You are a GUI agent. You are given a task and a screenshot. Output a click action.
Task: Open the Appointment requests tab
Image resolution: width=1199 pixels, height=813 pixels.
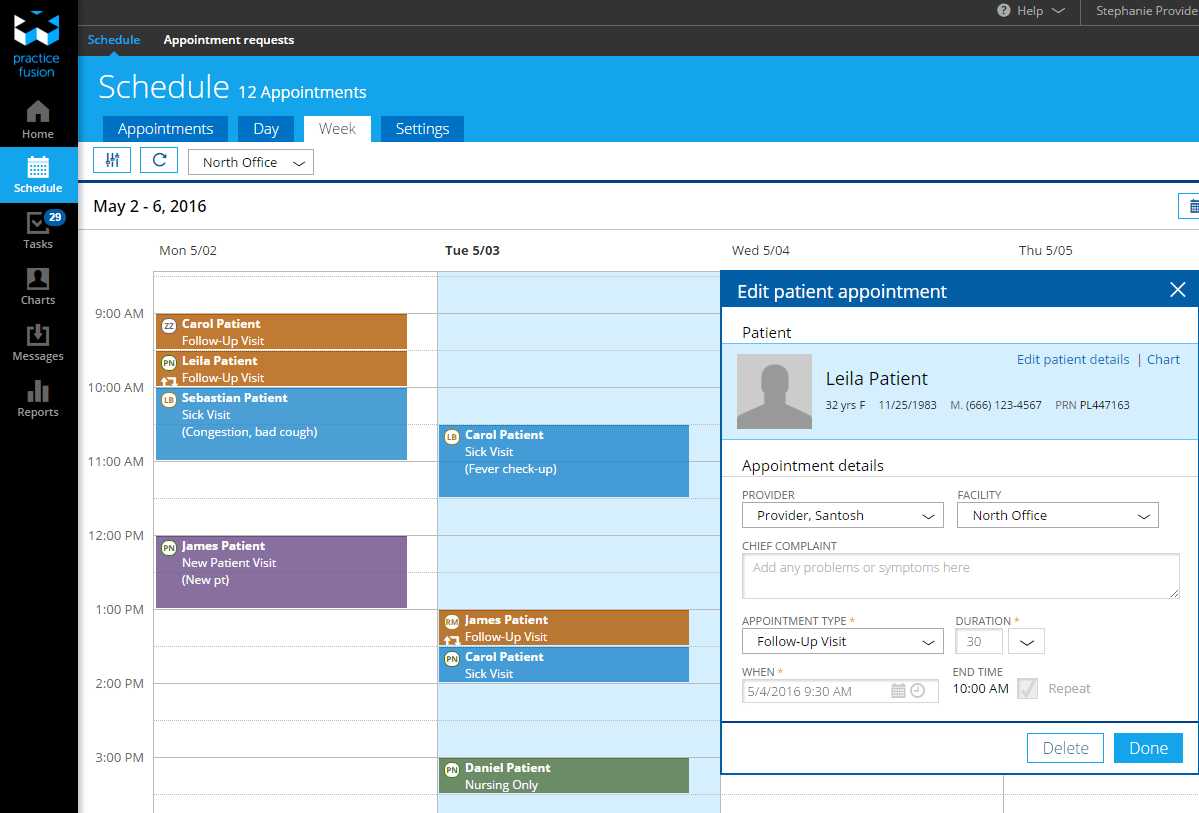(x=229, y=40)
